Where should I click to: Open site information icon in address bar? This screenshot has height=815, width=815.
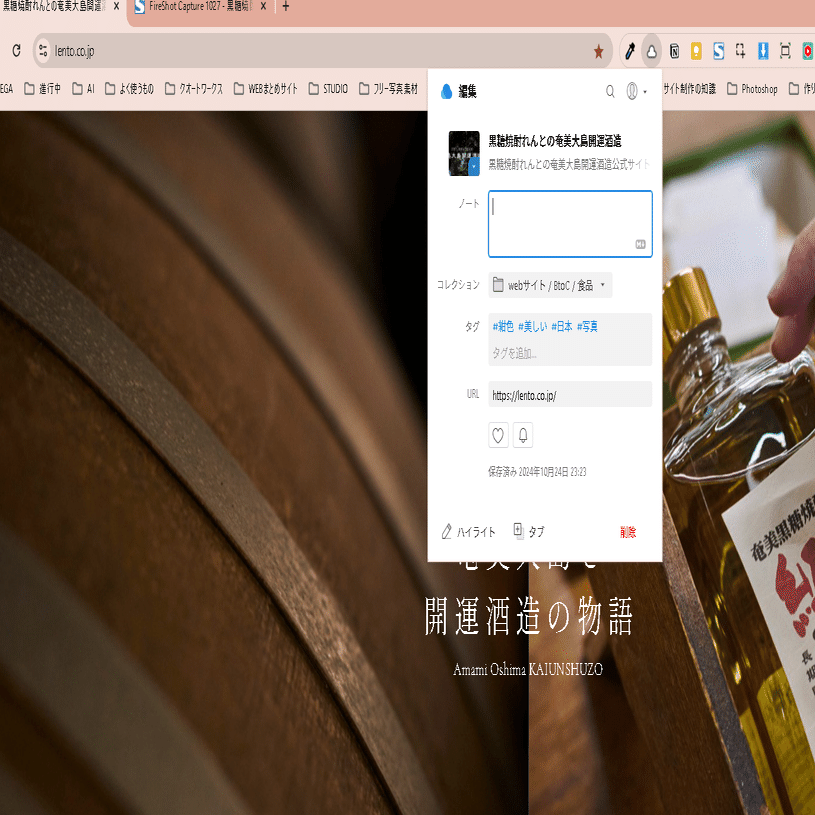(43, 51)
